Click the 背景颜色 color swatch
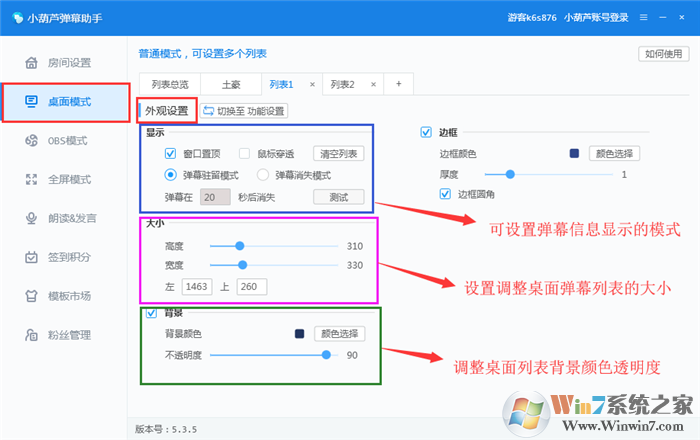Screen dimensions: 700x440 pos(300,333)
